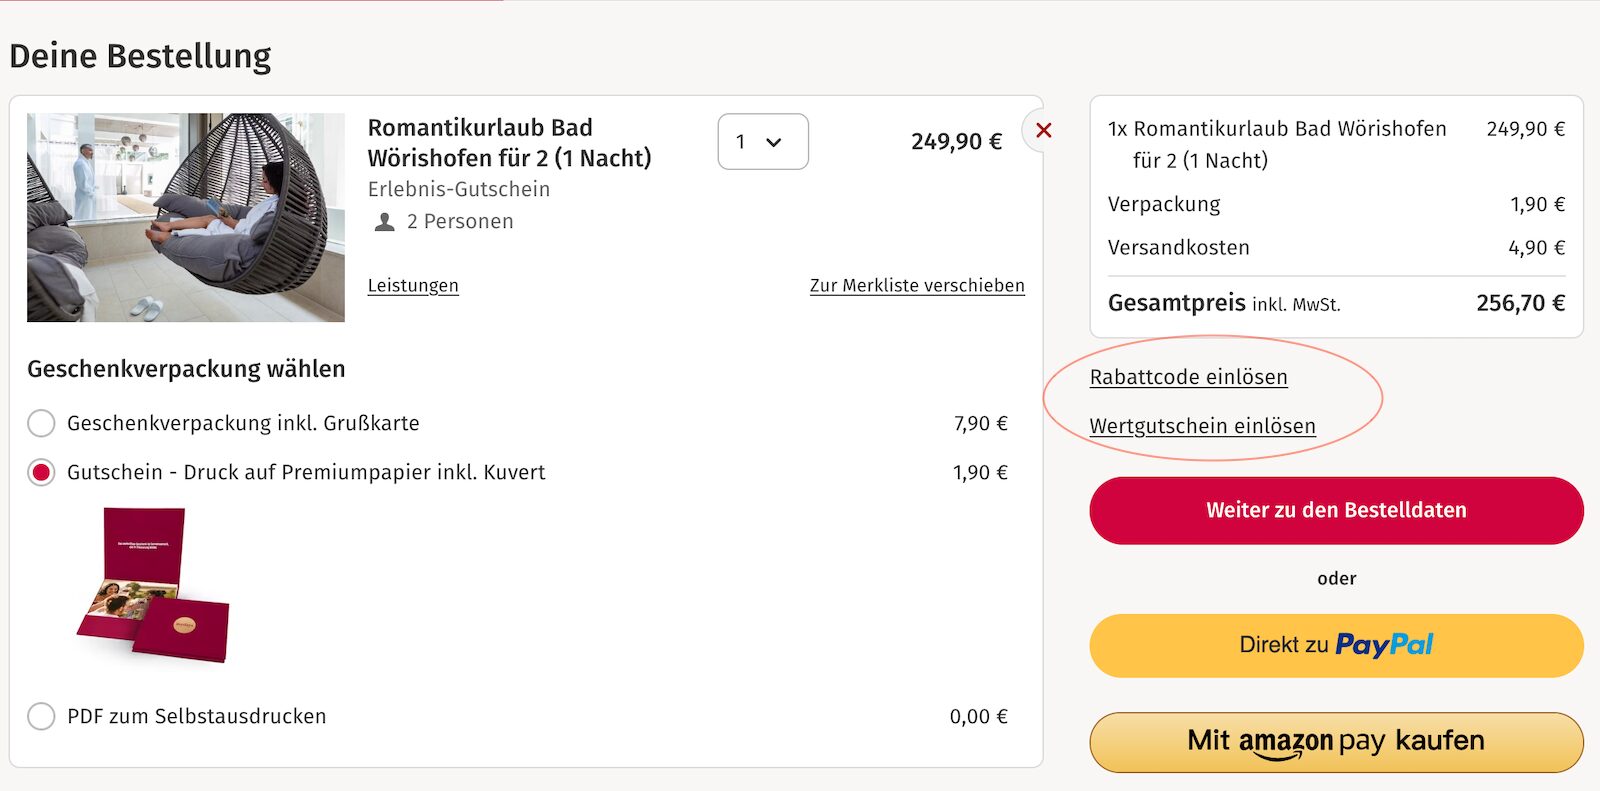This screenshot has height=791, width=1600.
Task: Select Geschenkverpackung inkl. Grußkarte option
Action: click(x=41, y=423)
